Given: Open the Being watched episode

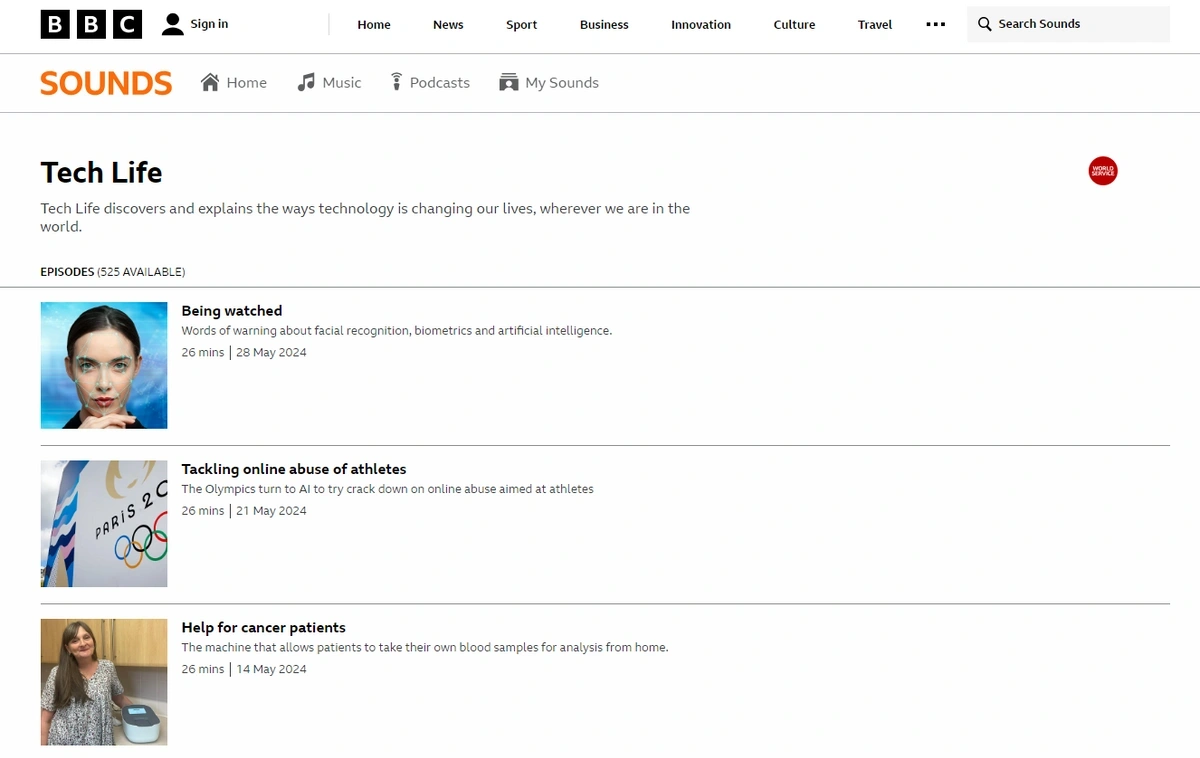Looking at the screenshot, I should coord(232,311).
